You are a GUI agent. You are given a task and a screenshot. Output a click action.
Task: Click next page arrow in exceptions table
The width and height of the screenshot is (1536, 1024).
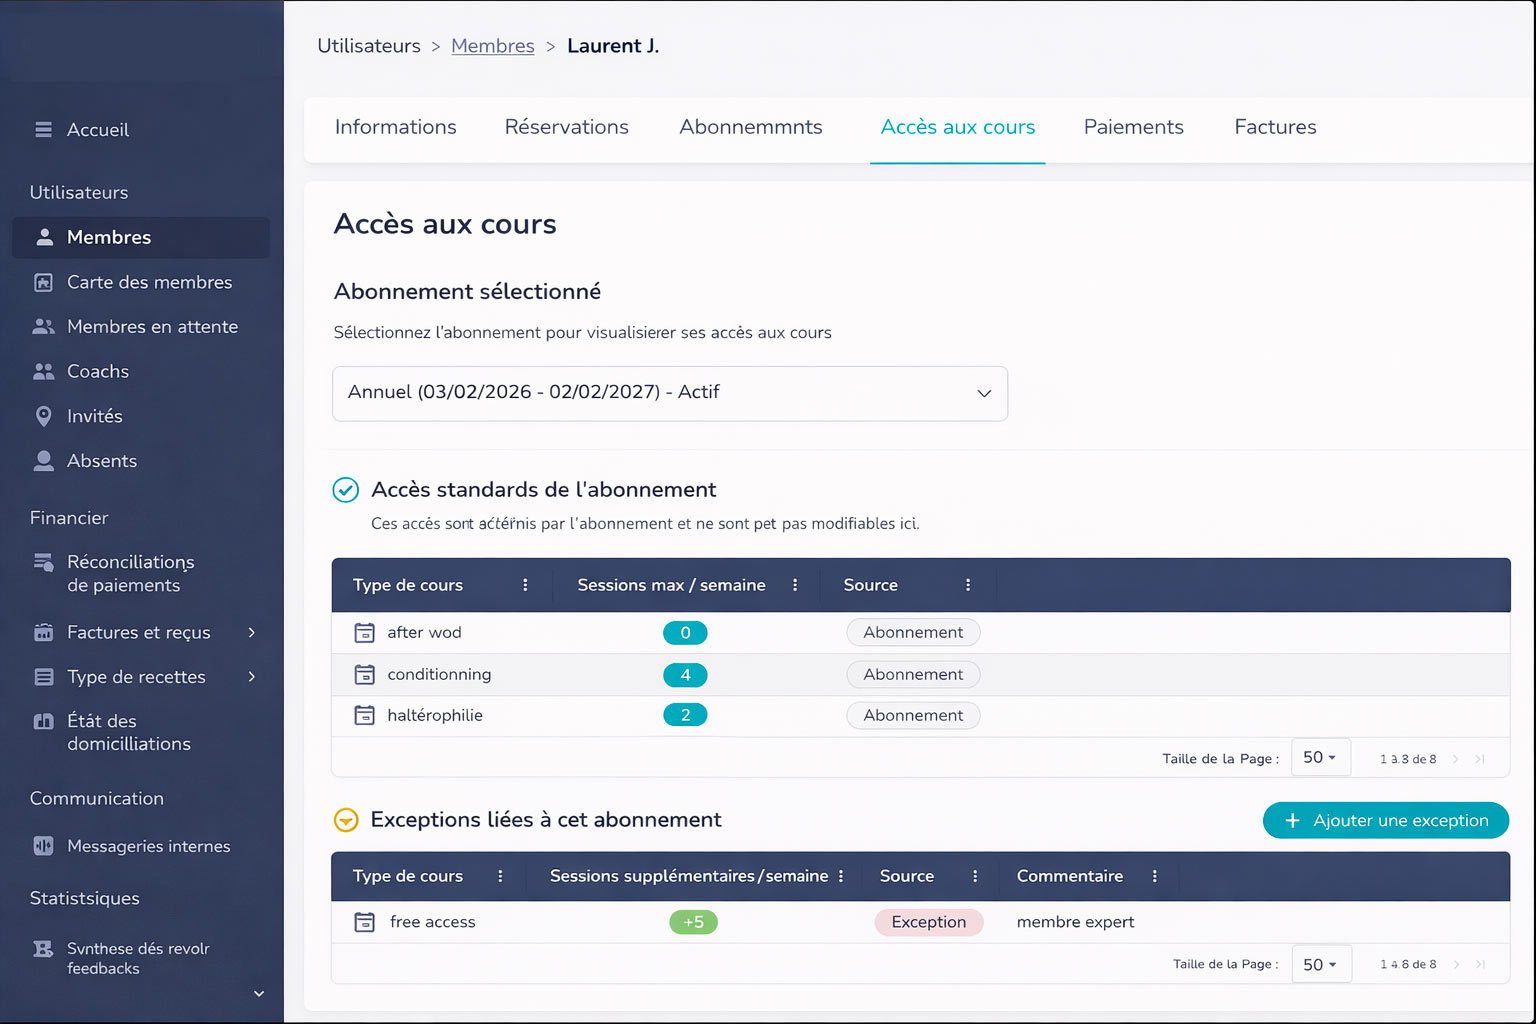[1456, 965]
